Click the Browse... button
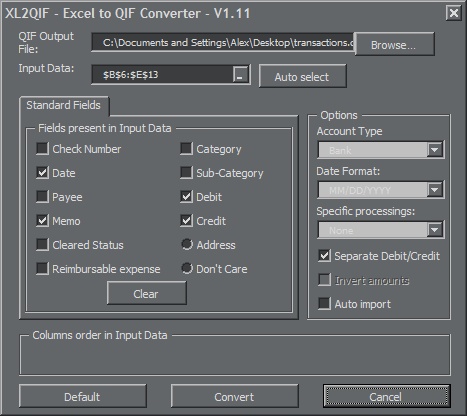 coord(394,45)
